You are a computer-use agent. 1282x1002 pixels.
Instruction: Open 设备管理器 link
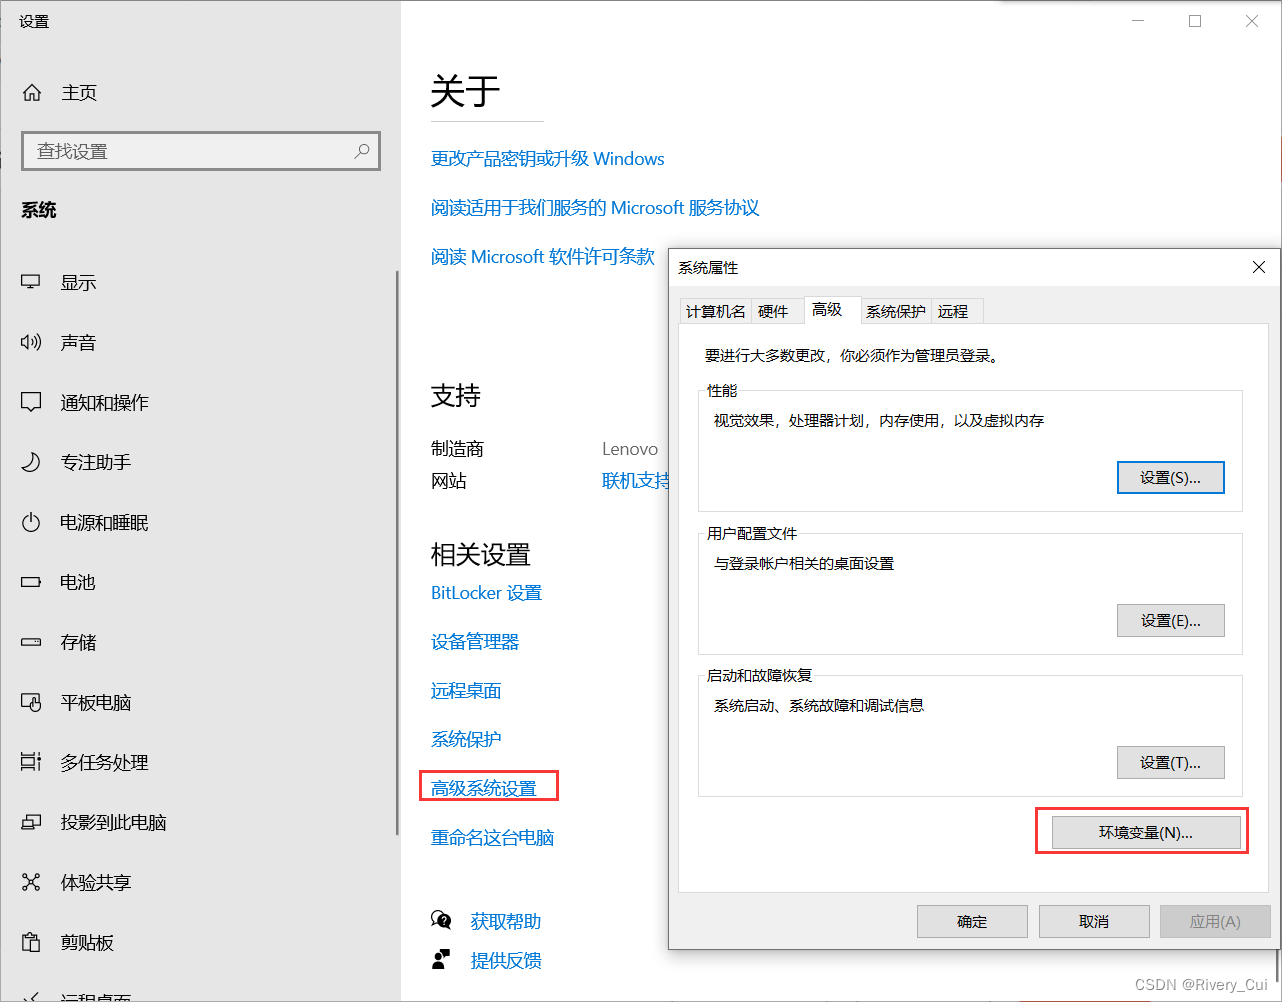474,641
